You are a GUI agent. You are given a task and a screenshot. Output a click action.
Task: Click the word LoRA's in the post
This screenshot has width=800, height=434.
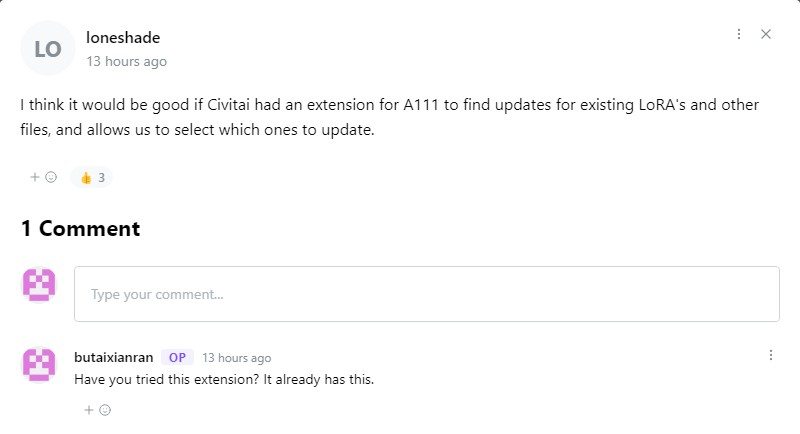point(626,105)
